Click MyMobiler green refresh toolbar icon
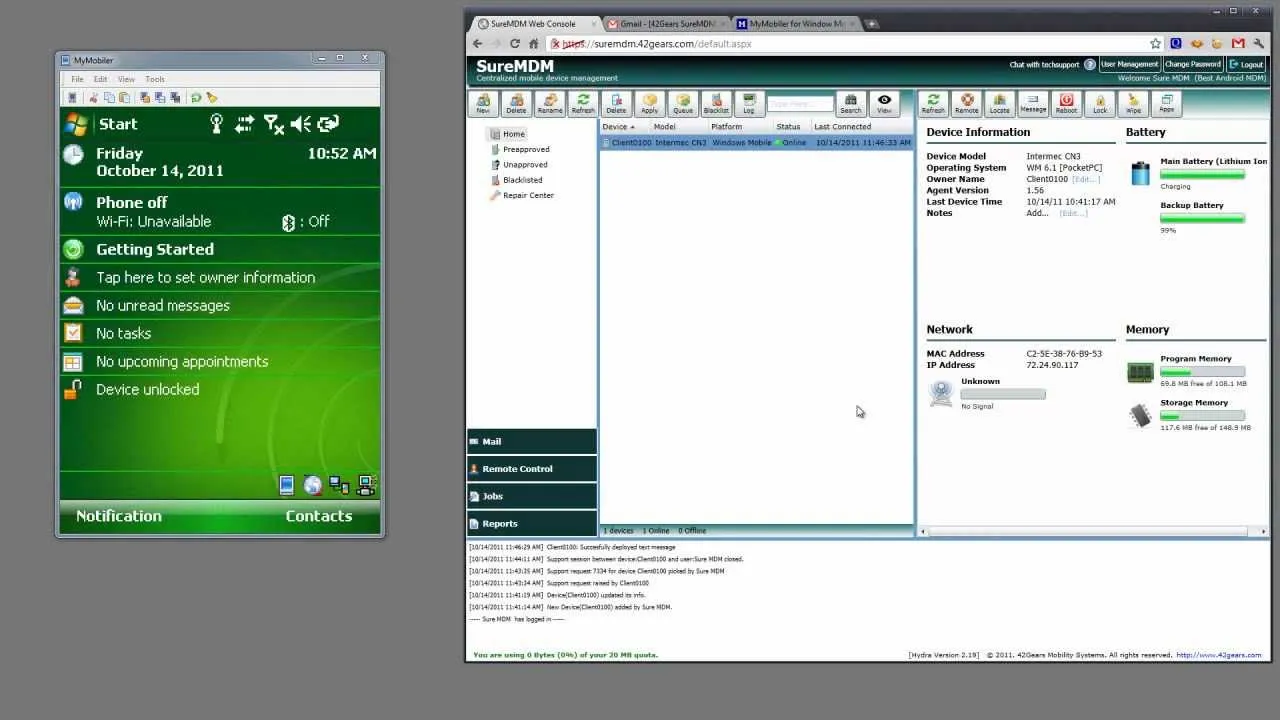The height and width of the screenshot is (720, 1280). (196, 97)
